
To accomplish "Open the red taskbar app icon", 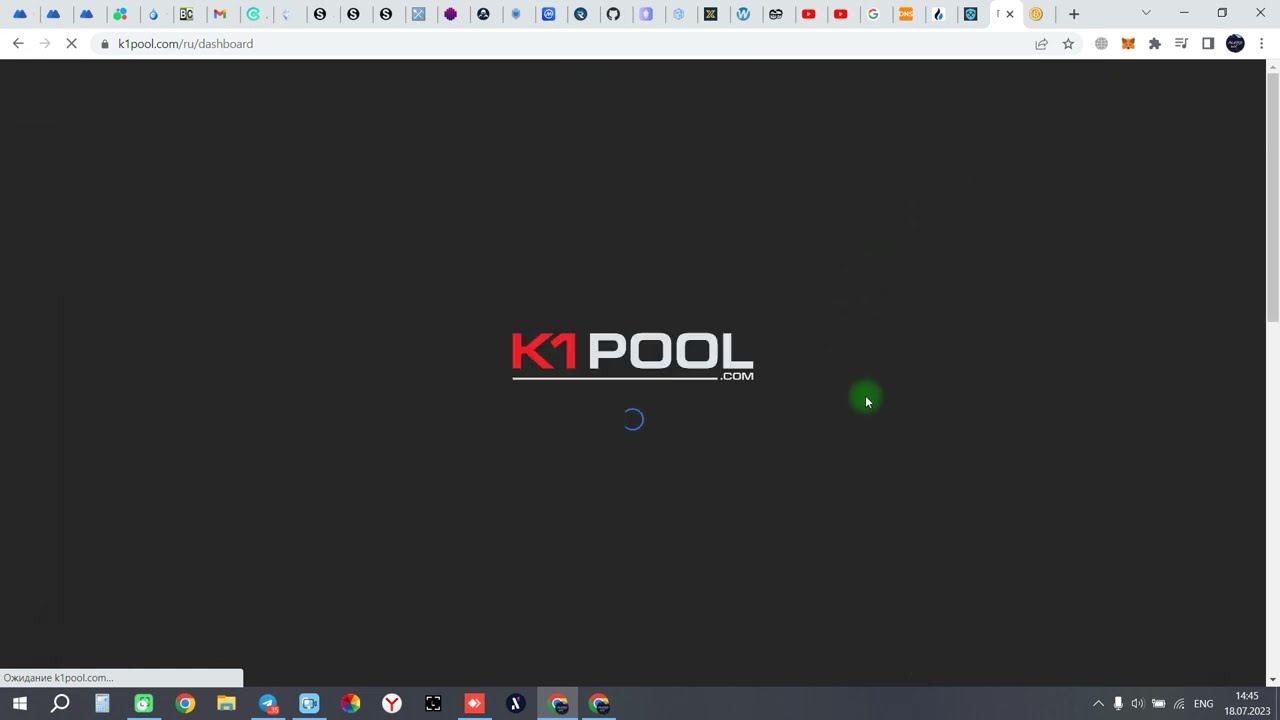I will (x=474, y=704).
